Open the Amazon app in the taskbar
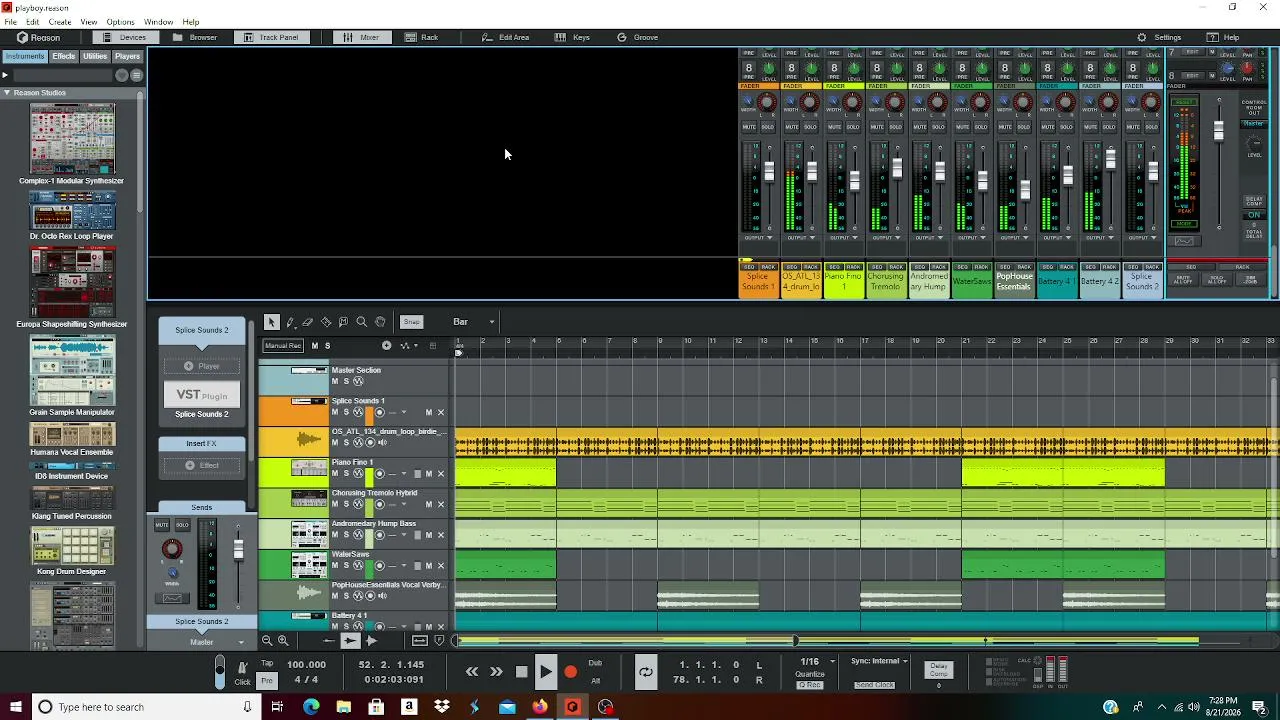 [x=409, y=707]
